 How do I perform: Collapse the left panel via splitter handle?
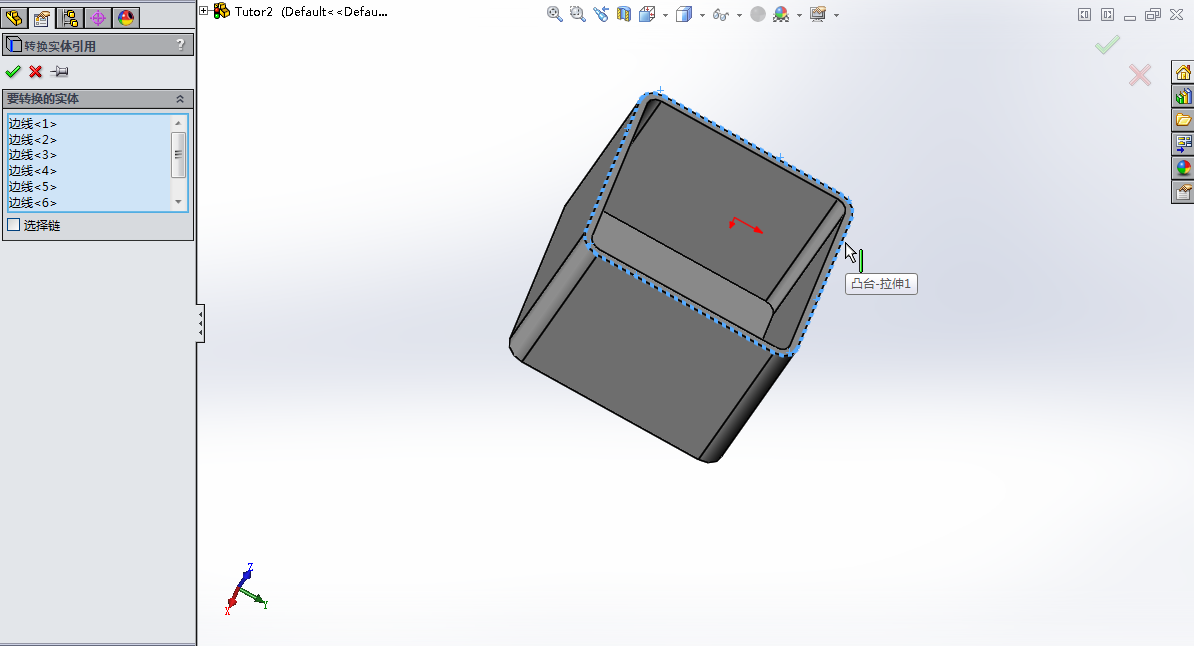tap(200, 323)
